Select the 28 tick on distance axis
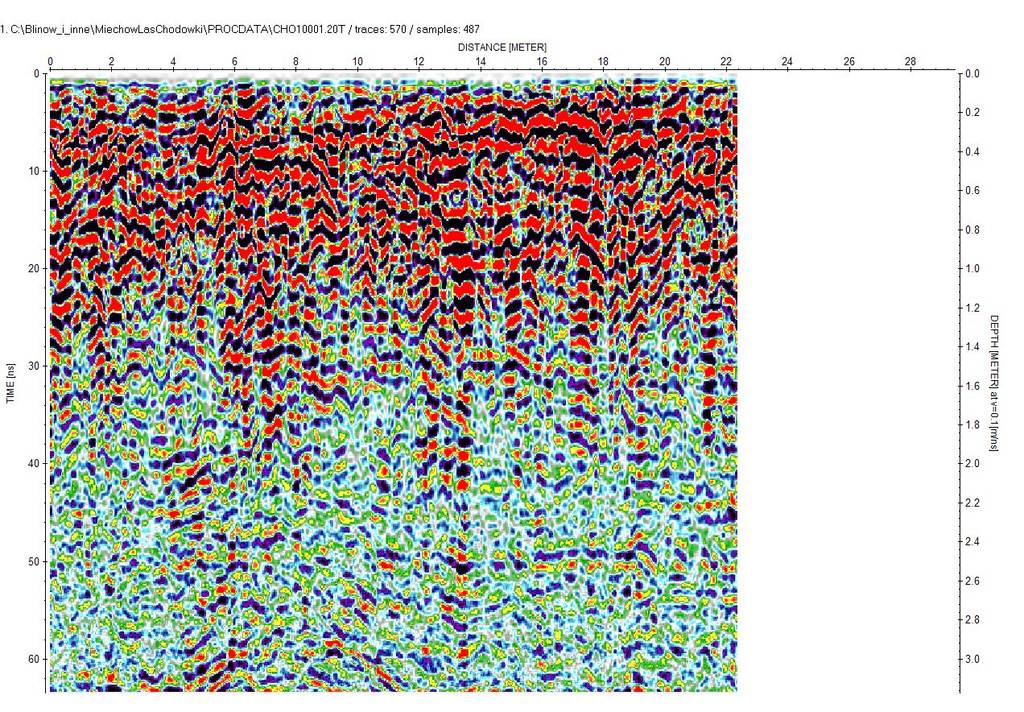 910,62
